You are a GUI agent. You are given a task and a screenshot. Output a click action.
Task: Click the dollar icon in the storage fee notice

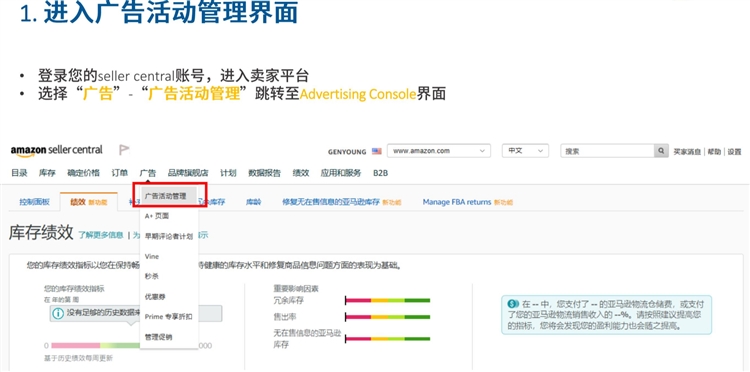(513, 304)
